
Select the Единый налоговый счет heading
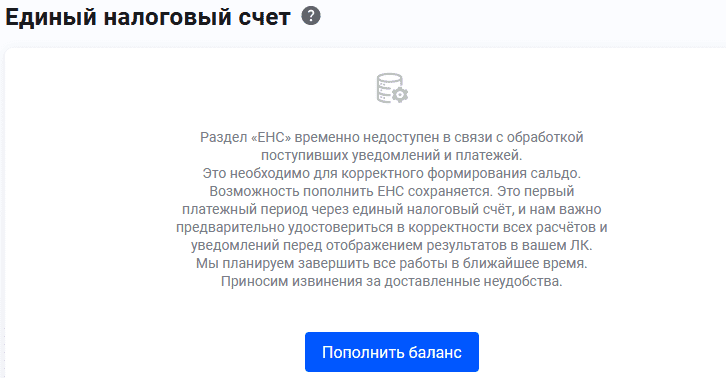click(148, 18)
